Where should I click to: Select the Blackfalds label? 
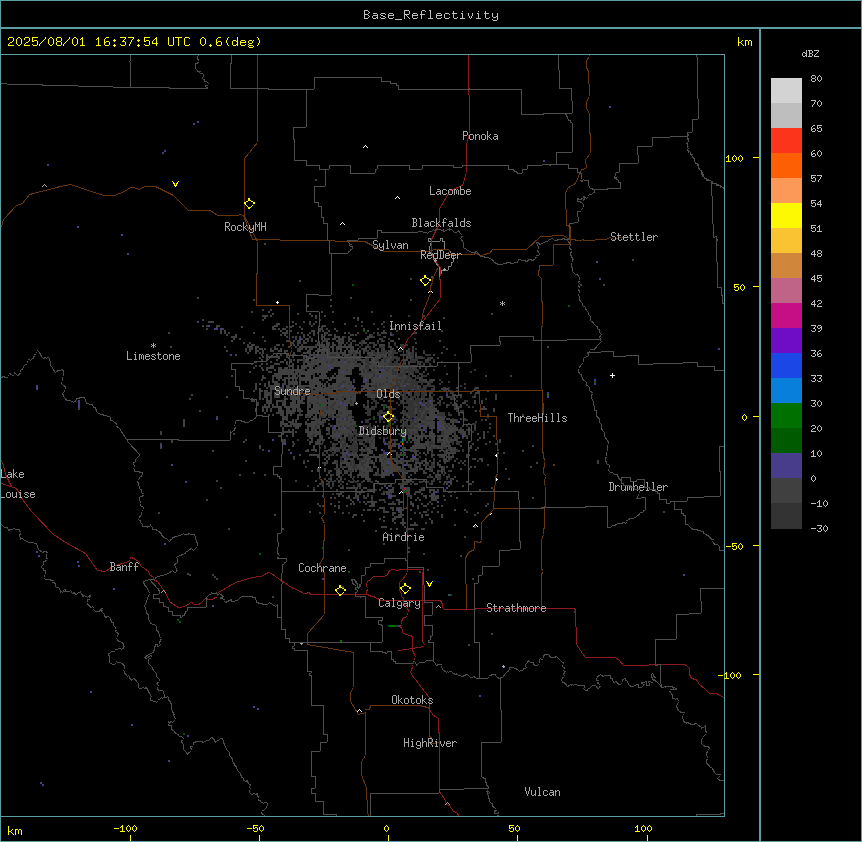[441, 223]
